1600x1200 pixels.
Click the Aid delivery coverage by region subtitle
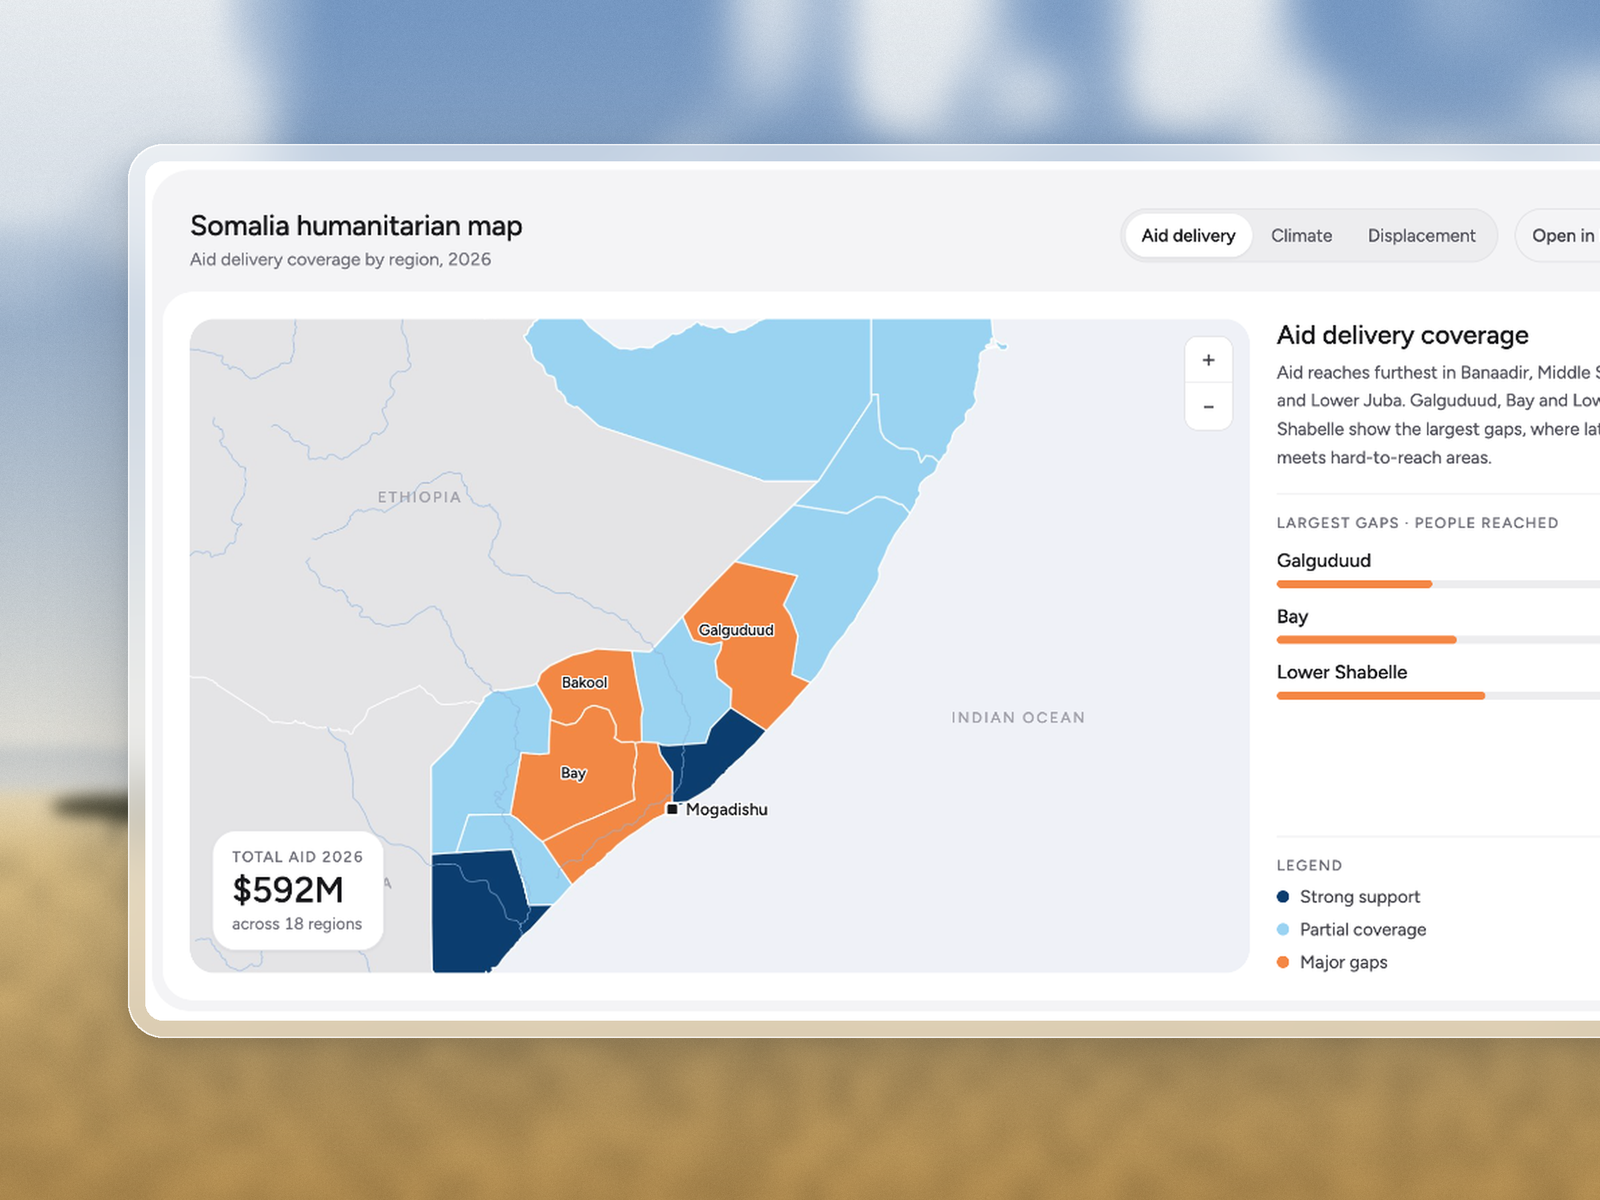[x=340, y=260]
